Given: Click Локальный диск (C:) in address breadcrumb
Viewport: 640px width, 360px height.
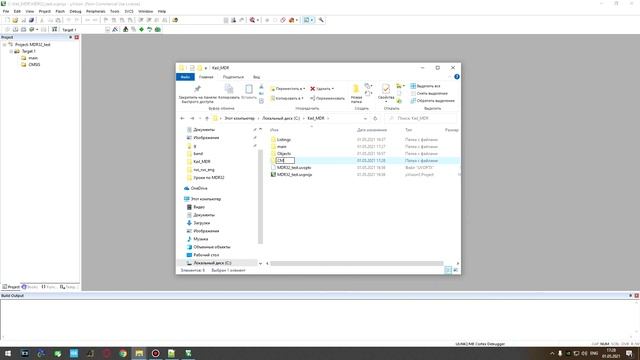Looking at the screenshot, I should tap(281, 118).
